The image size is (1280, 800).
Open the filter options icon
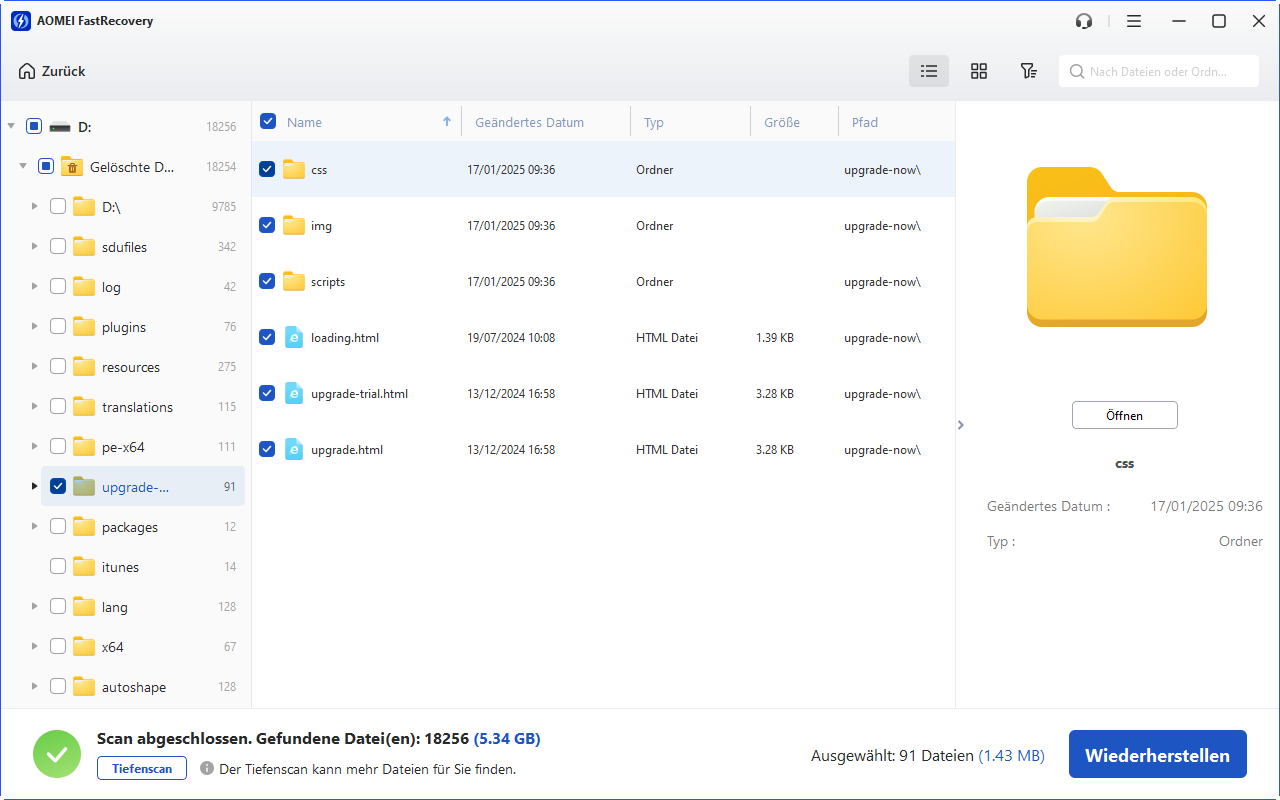(1028, 71)
